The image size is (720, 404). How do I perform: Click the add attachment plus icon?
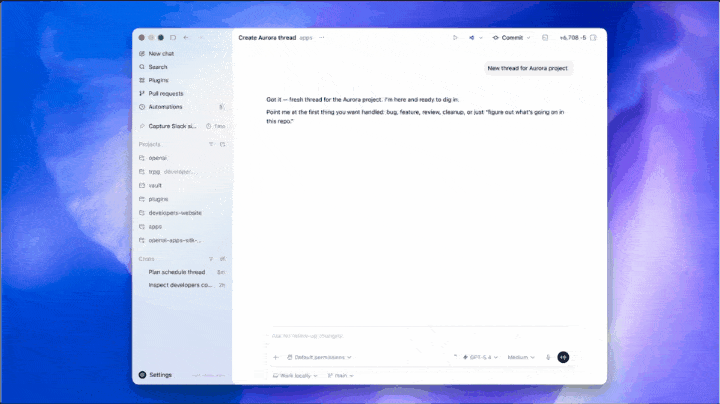point(276,357)
